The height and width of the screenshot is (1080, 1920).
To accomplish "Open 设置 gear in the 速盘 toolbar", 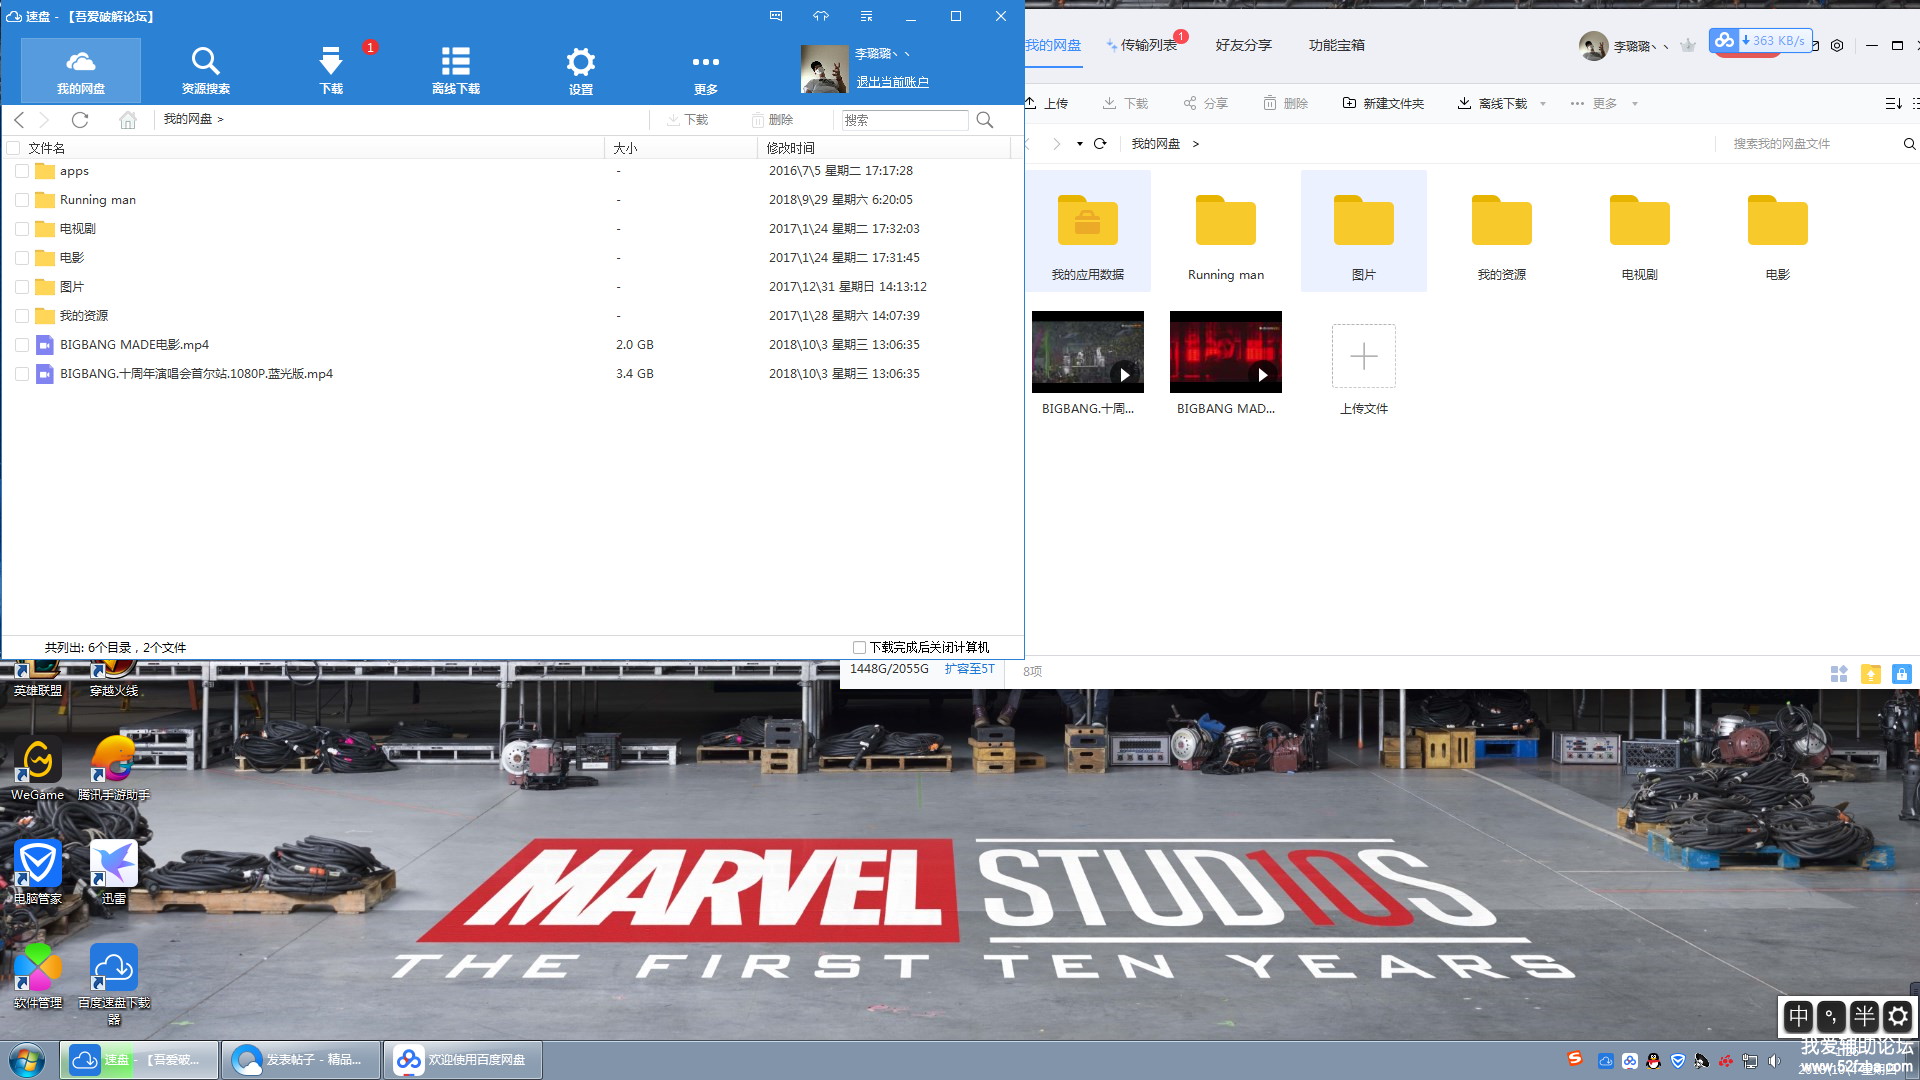I will pos(581,71).
